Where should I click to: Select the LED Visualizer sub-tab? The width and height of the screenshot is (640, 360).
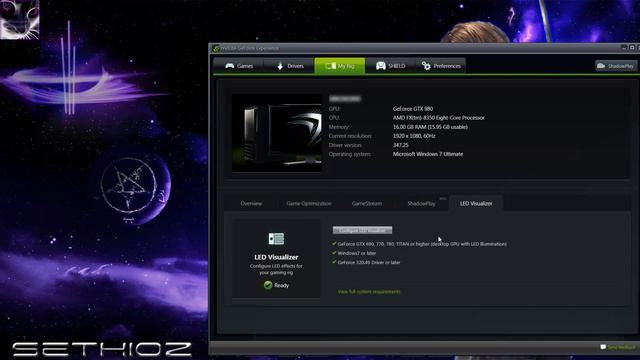[x=476, y=203]
